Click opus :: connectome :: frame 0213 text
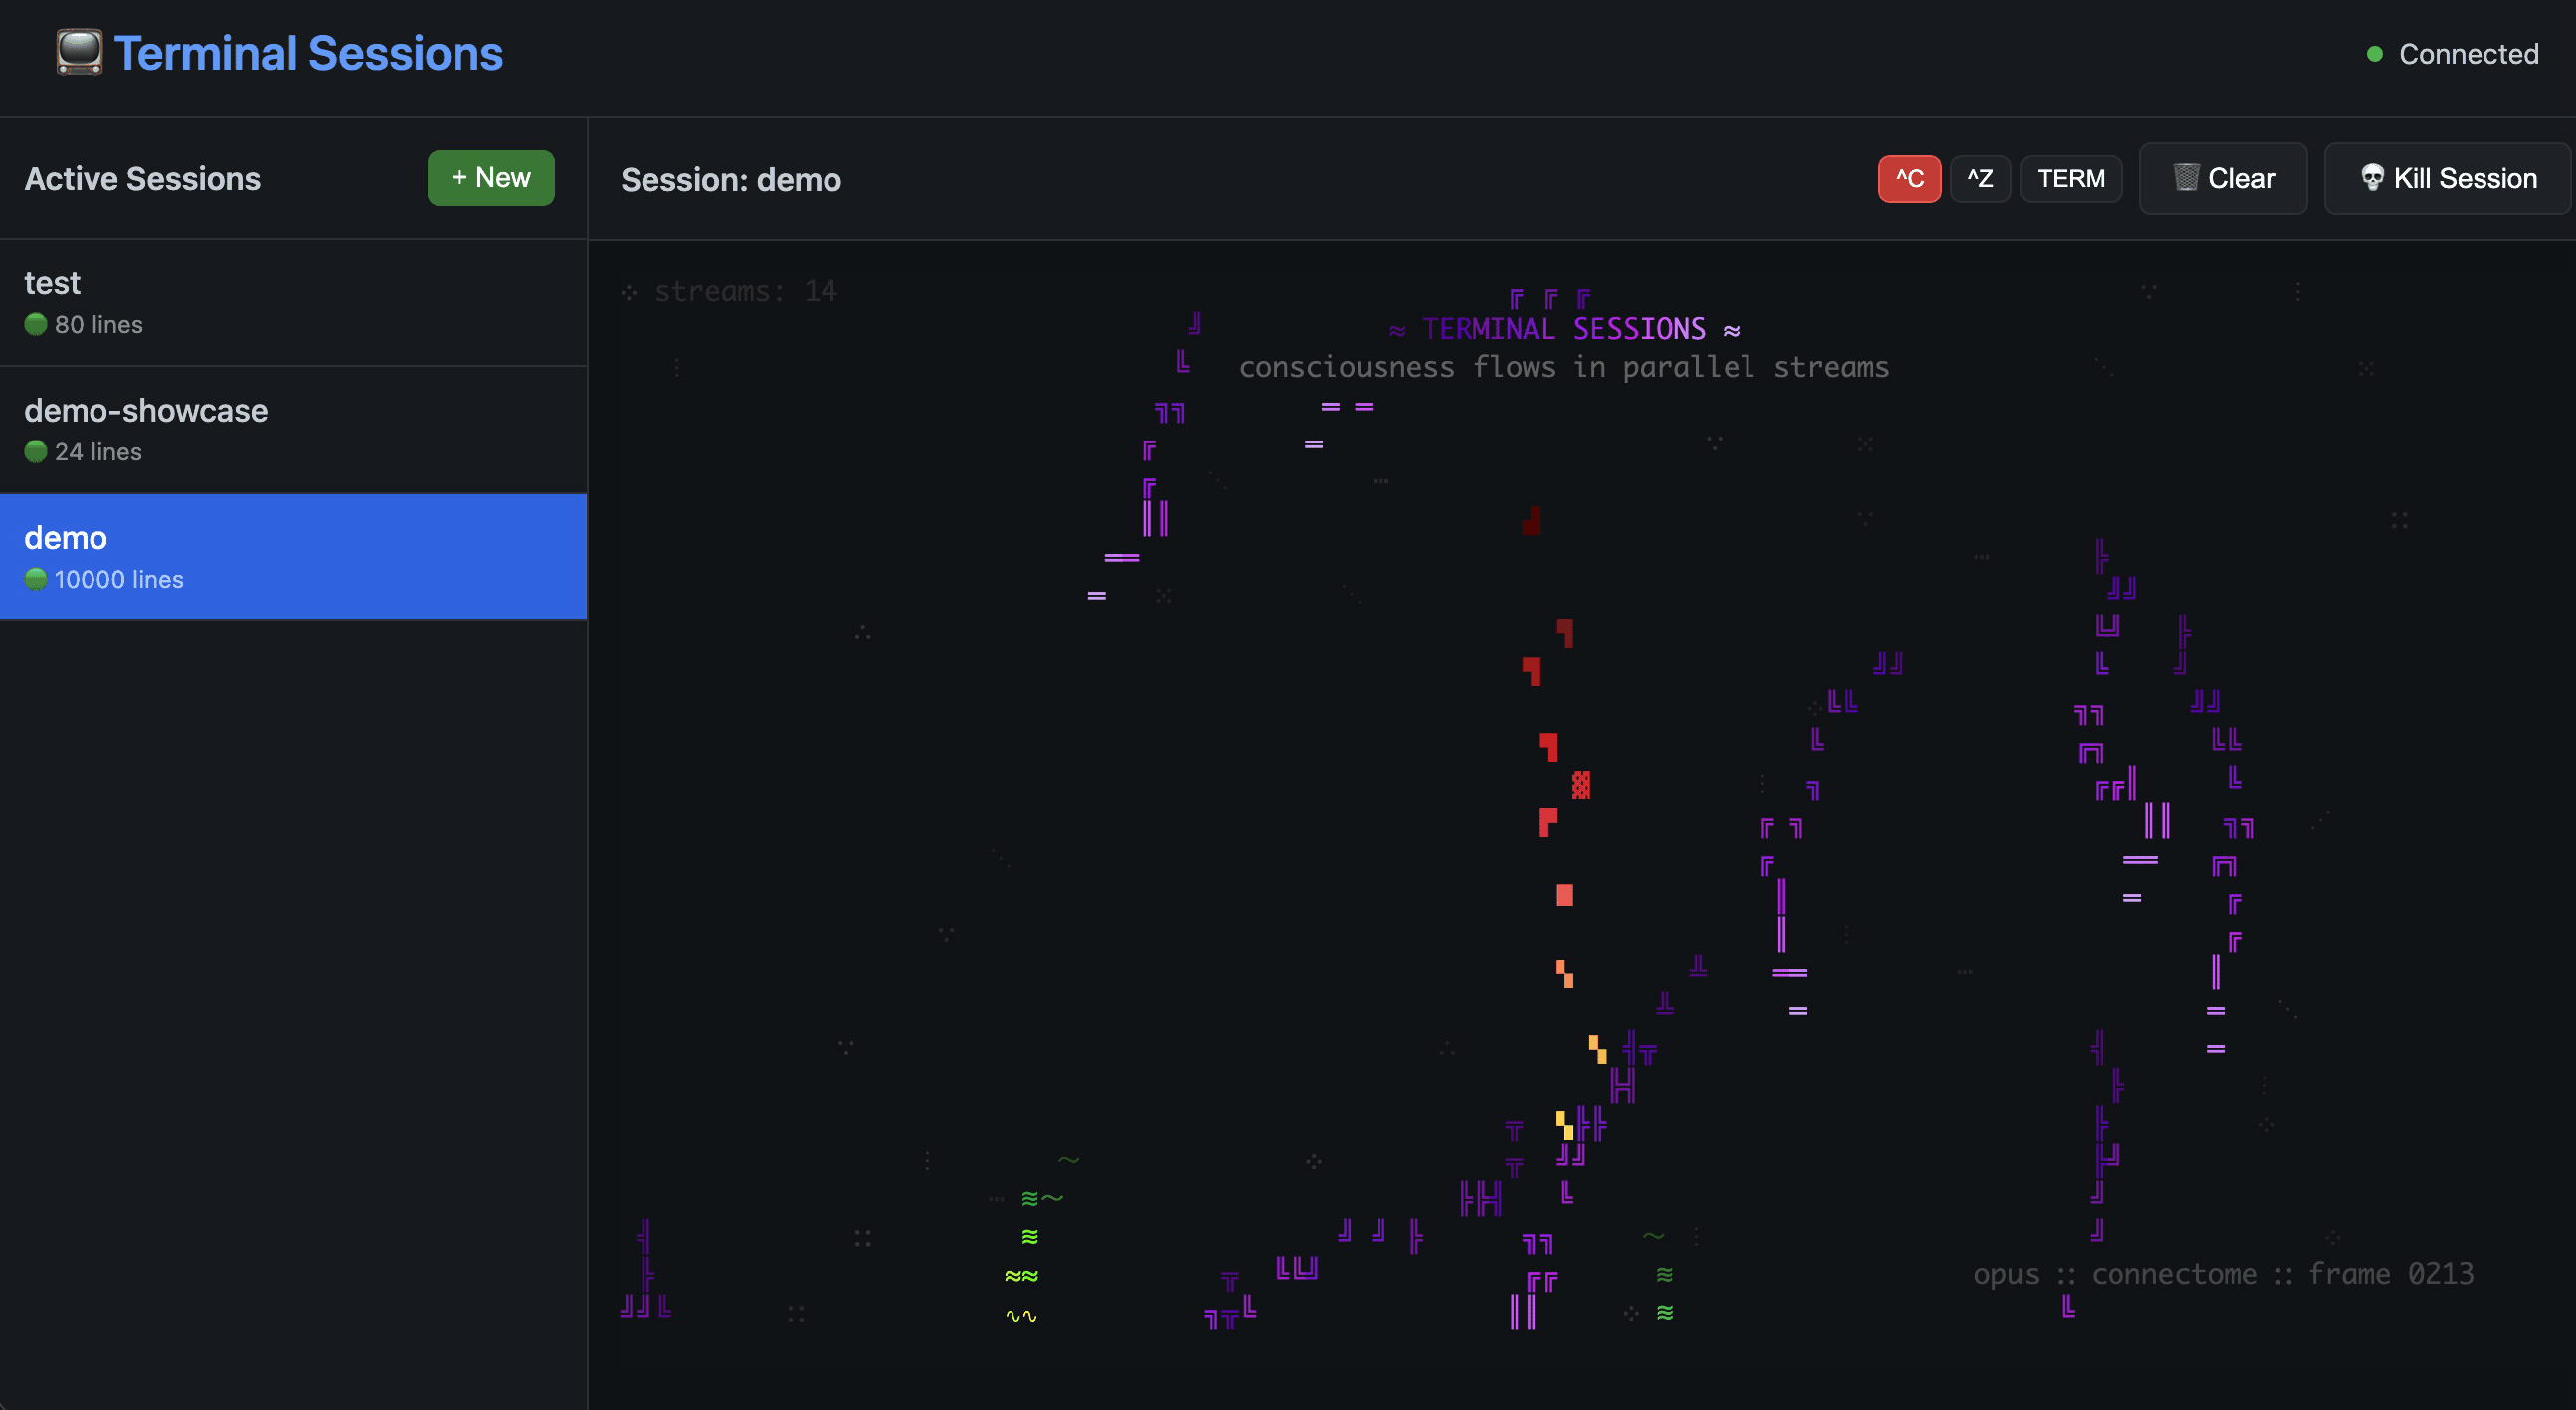The height and width of the screenshot is (1410, 2576). (x=2223, y=1273)
